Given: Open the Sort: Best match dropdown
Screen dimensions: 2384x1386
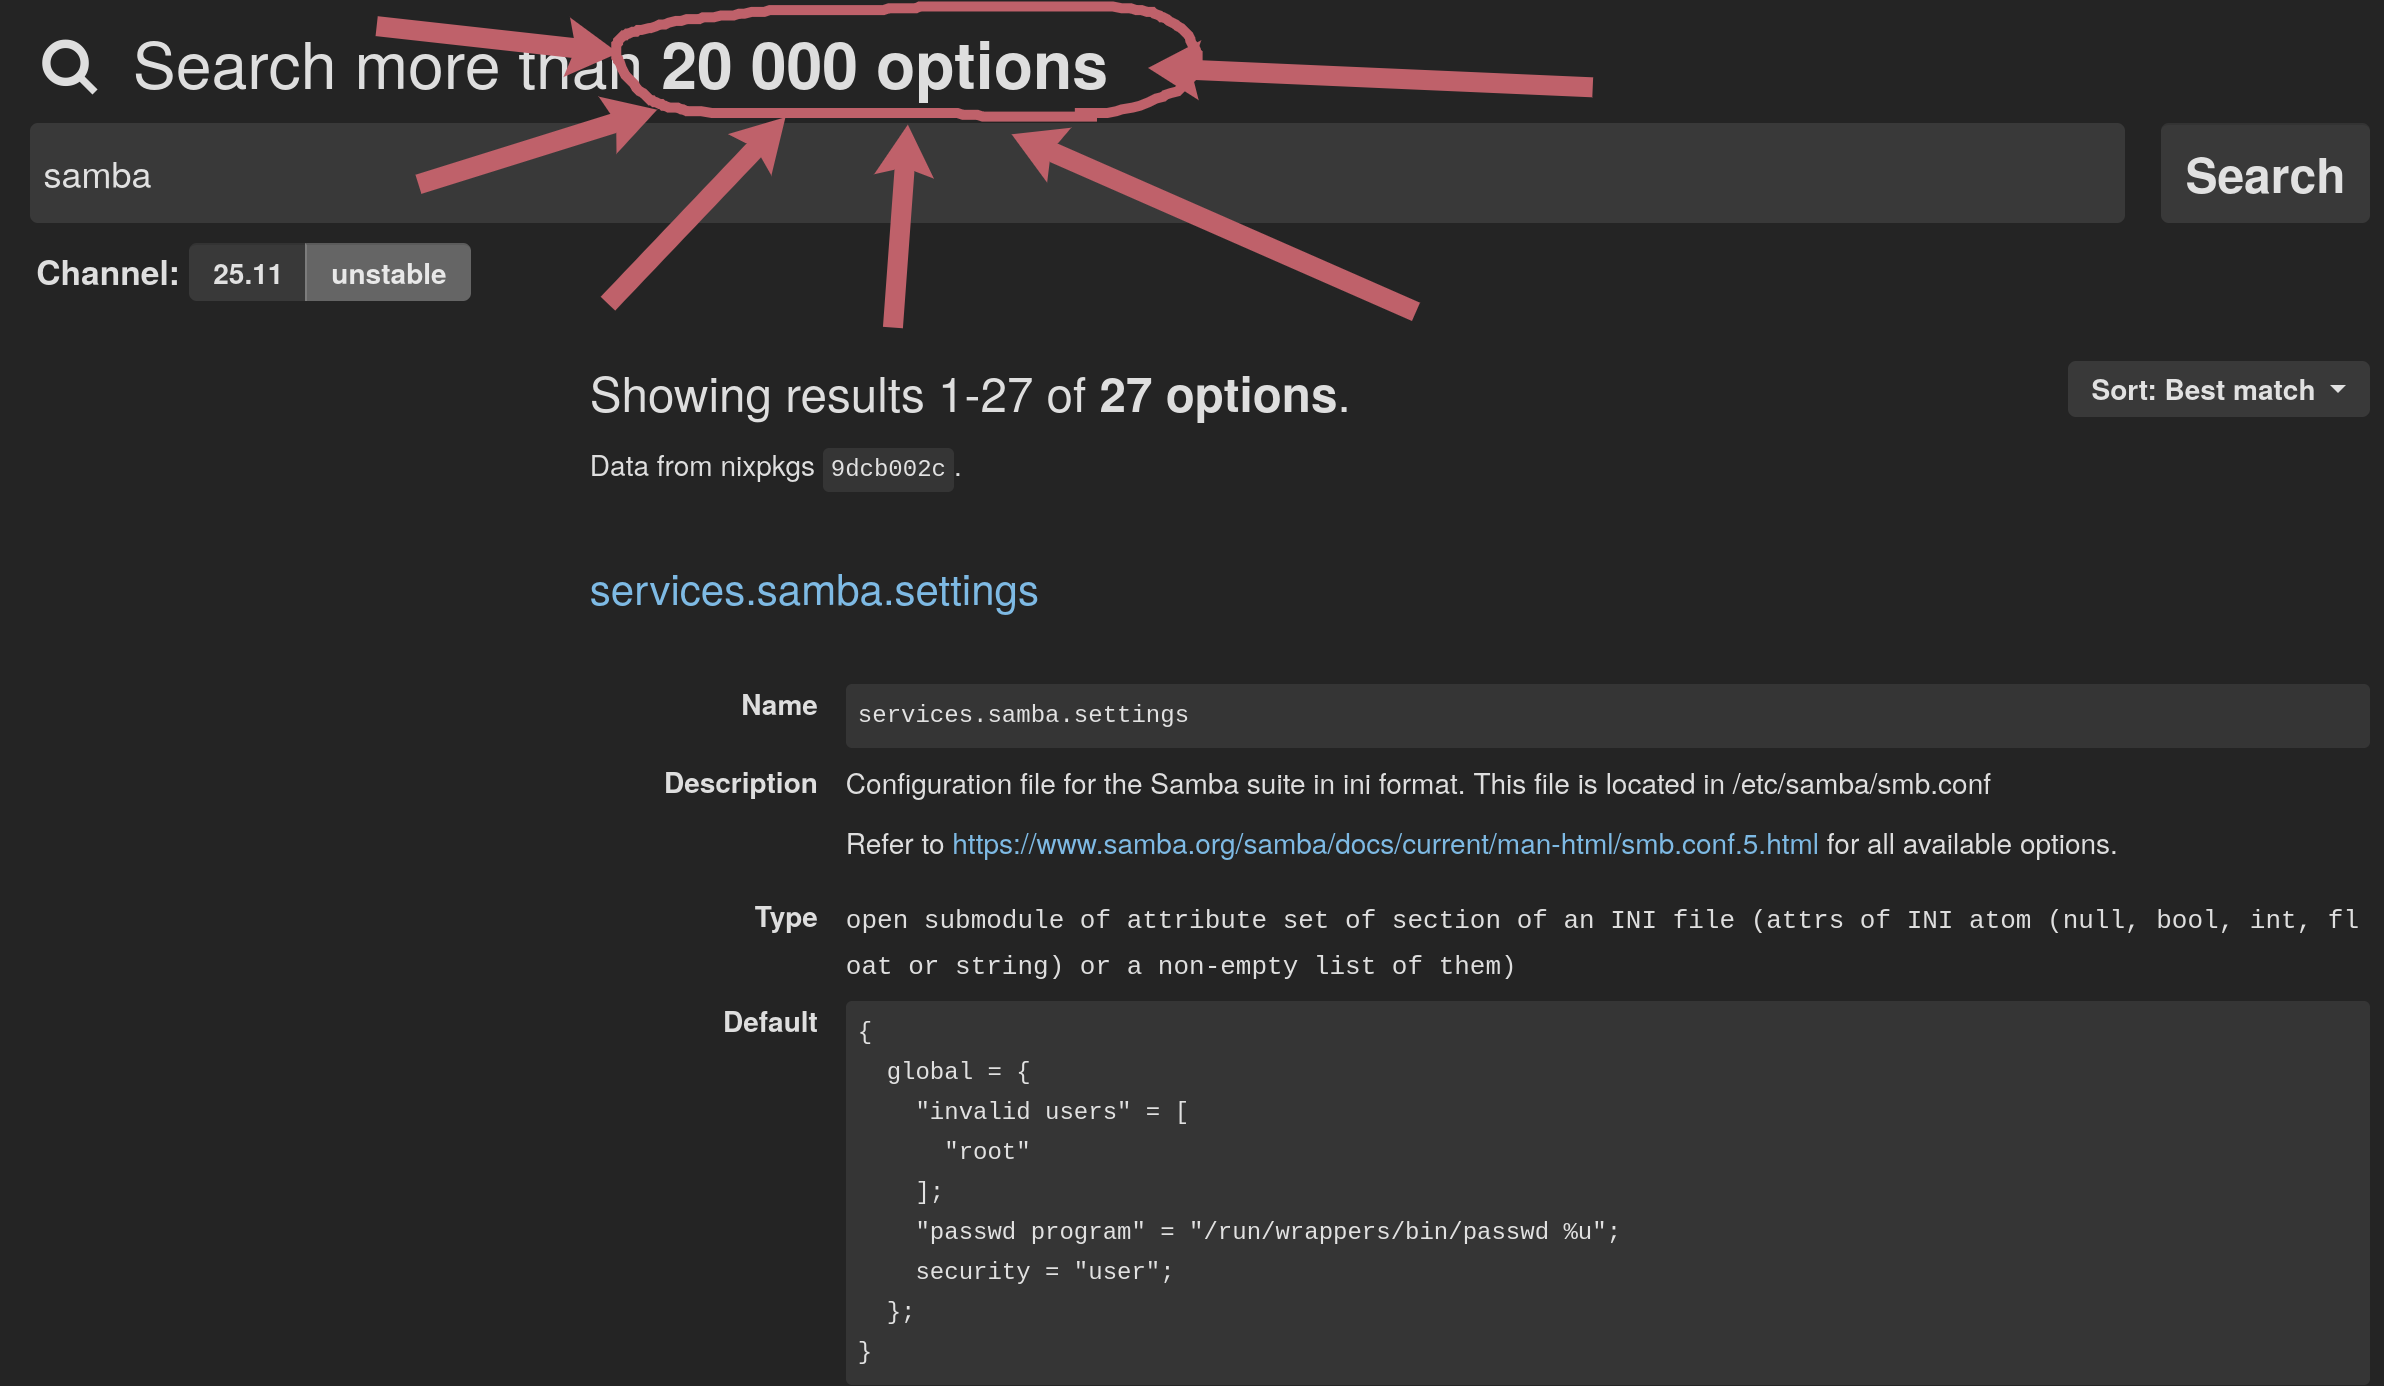Looking at the screenshot, I should [2216, 390].
